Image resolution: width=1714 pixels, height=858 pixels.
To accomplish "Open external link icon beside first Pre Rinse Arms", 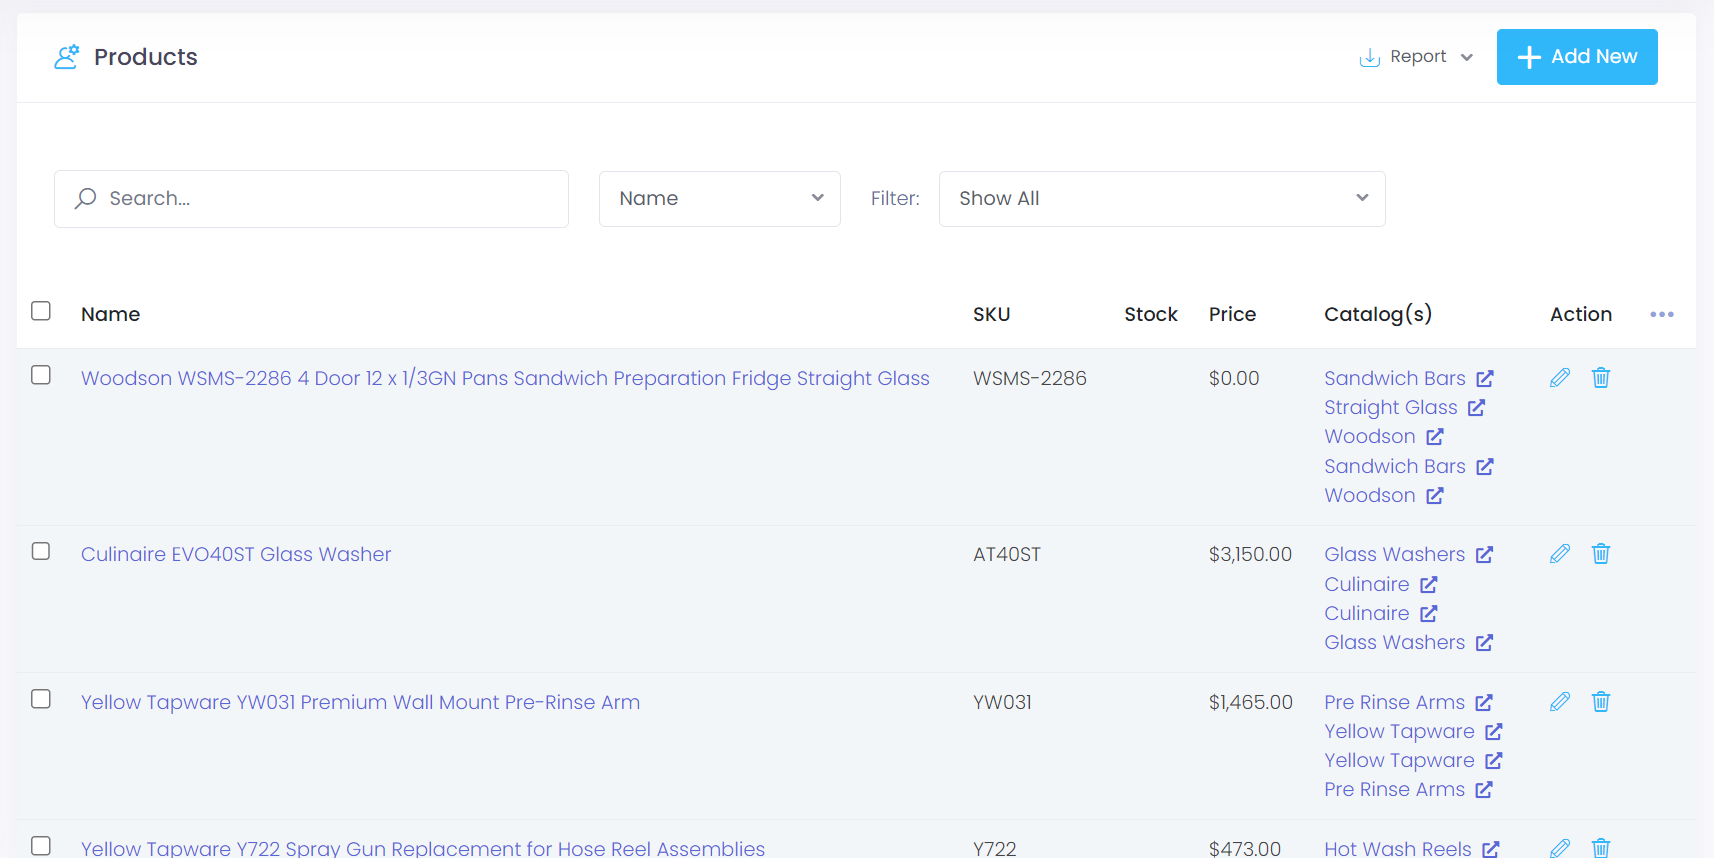I will click(1484, 702).
